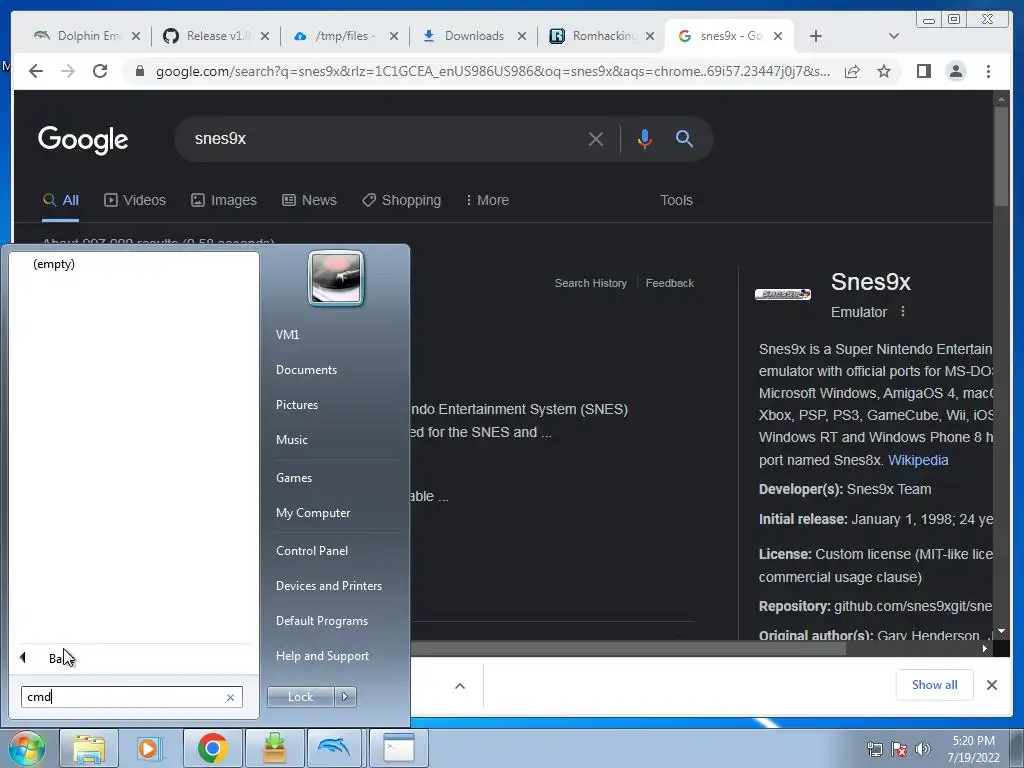
Task: Open Control Panel from Start menu
Action: [x=312, y=551]
